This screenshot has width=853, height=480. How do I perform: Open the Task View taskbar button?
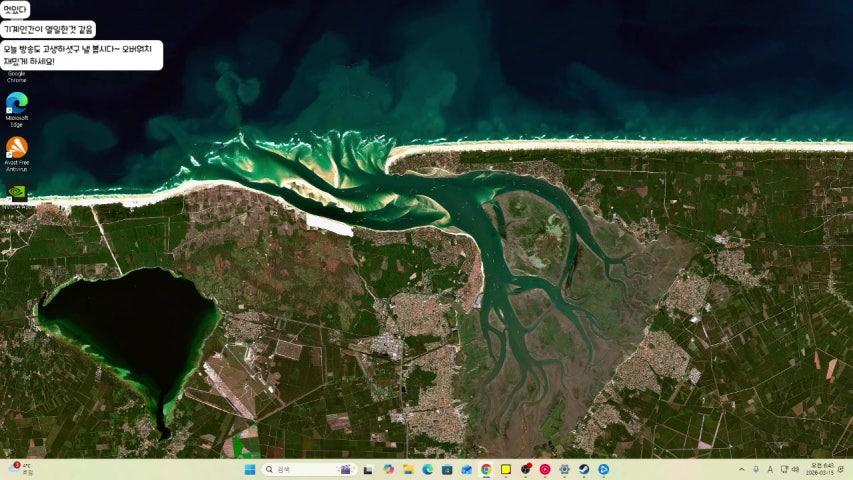[368, 469]
